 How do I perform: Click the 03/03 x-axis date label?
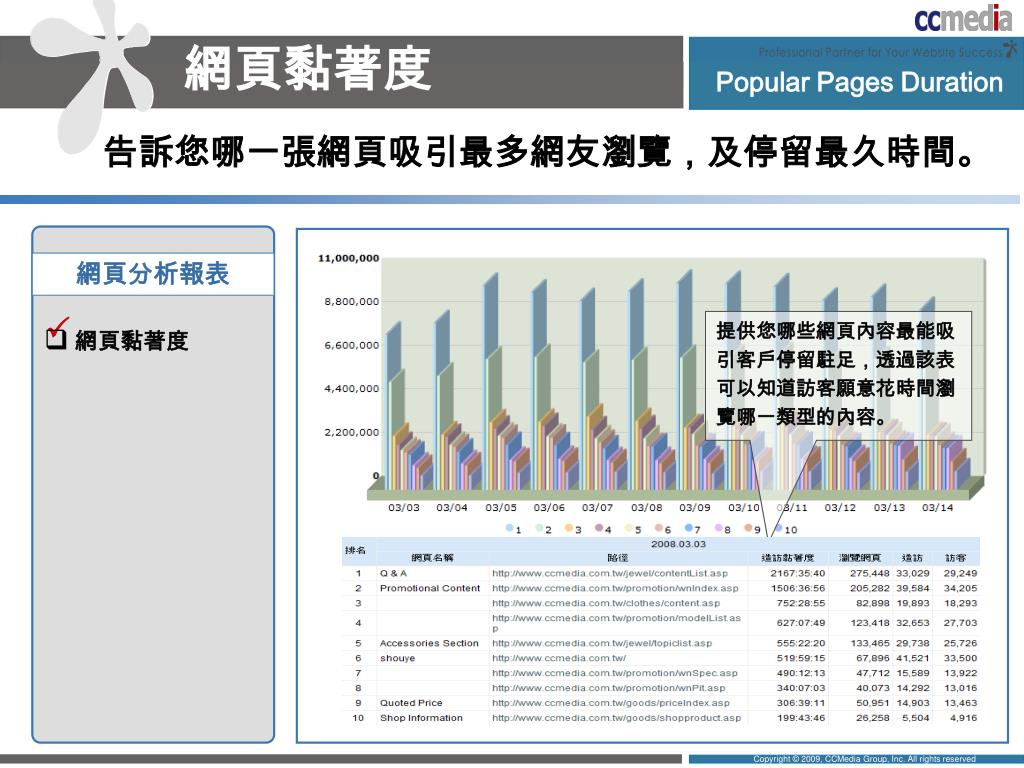tap(404, 507)
